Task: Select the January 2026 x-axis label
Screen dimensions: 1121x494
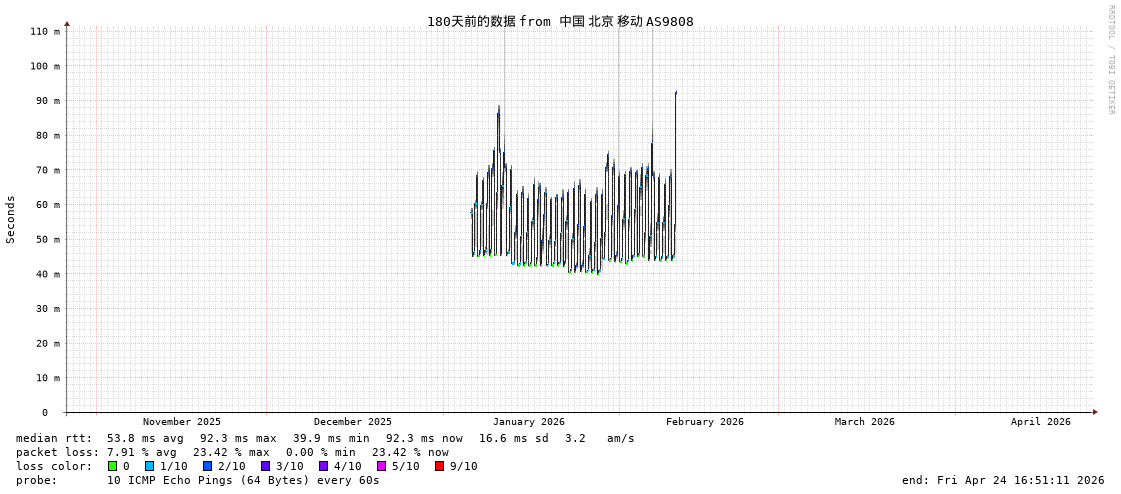Action: click(528, 422)
